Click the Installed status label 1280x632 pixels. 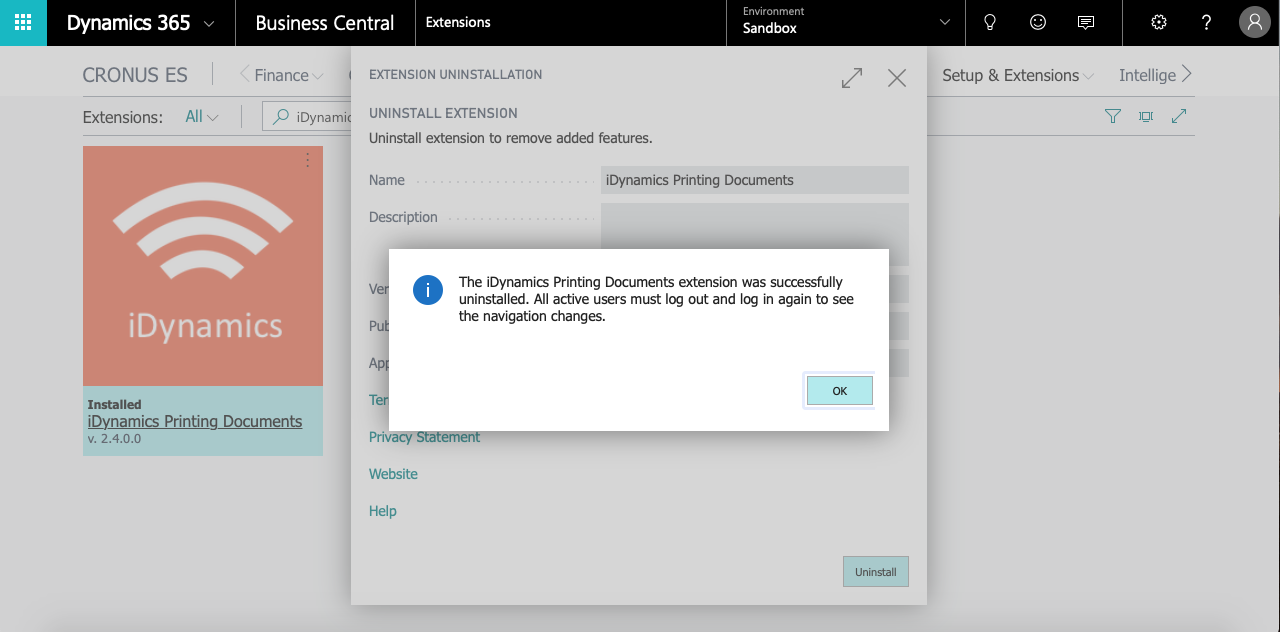tap(115, 405)
